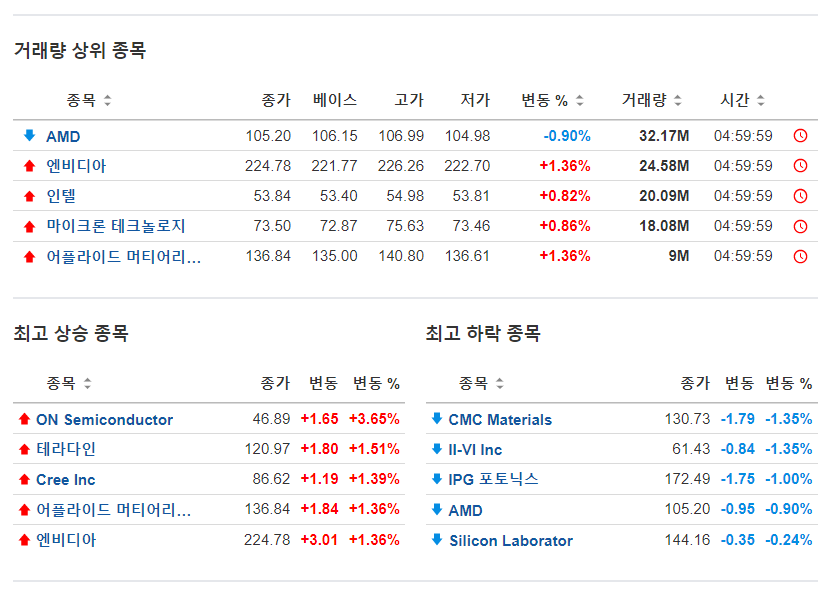Click the 저가 column header
The height and width of the screenshot is (595, 831).
[x=475, y=100]
